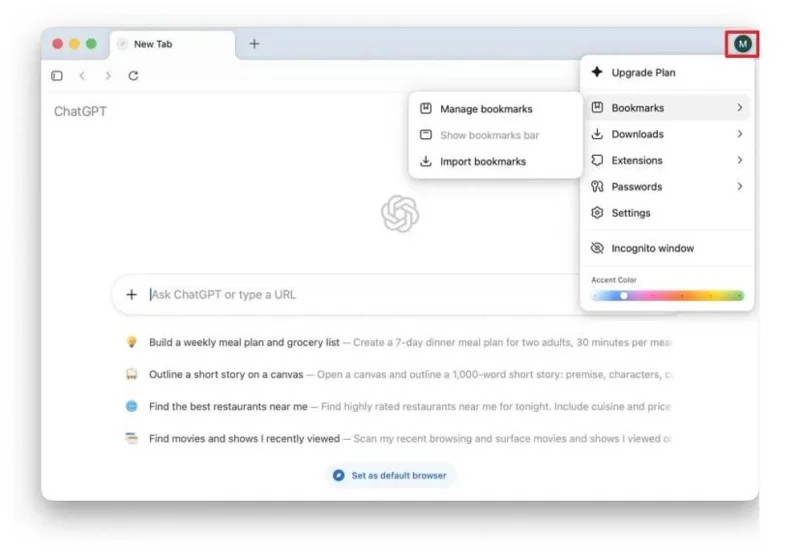Choose Show bookmarks bar option

(495, 135)
